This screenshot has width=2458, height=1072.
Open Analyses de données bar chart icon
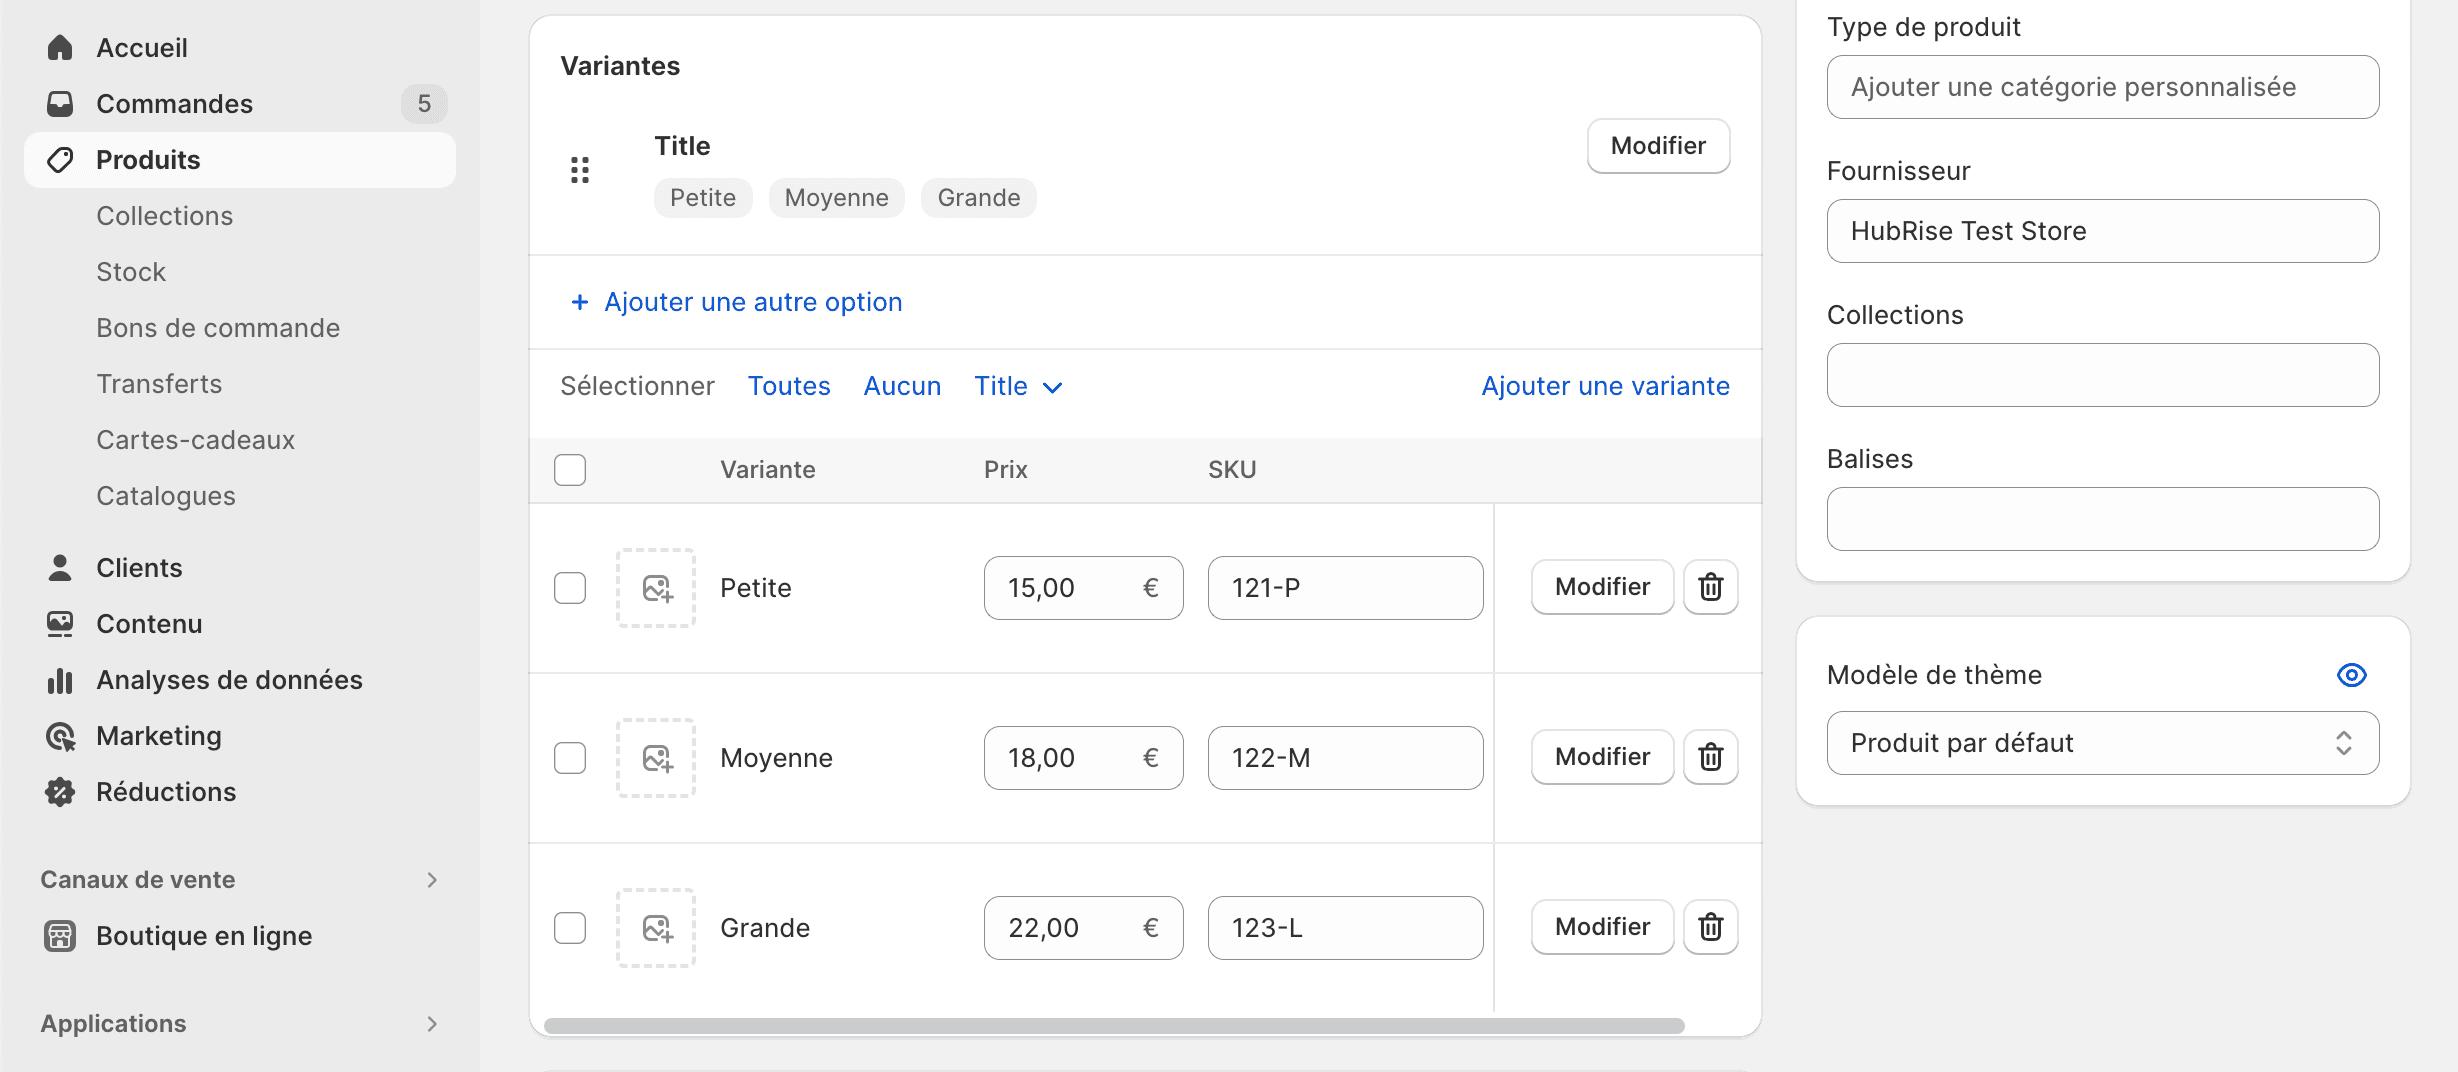pos(60,680)
